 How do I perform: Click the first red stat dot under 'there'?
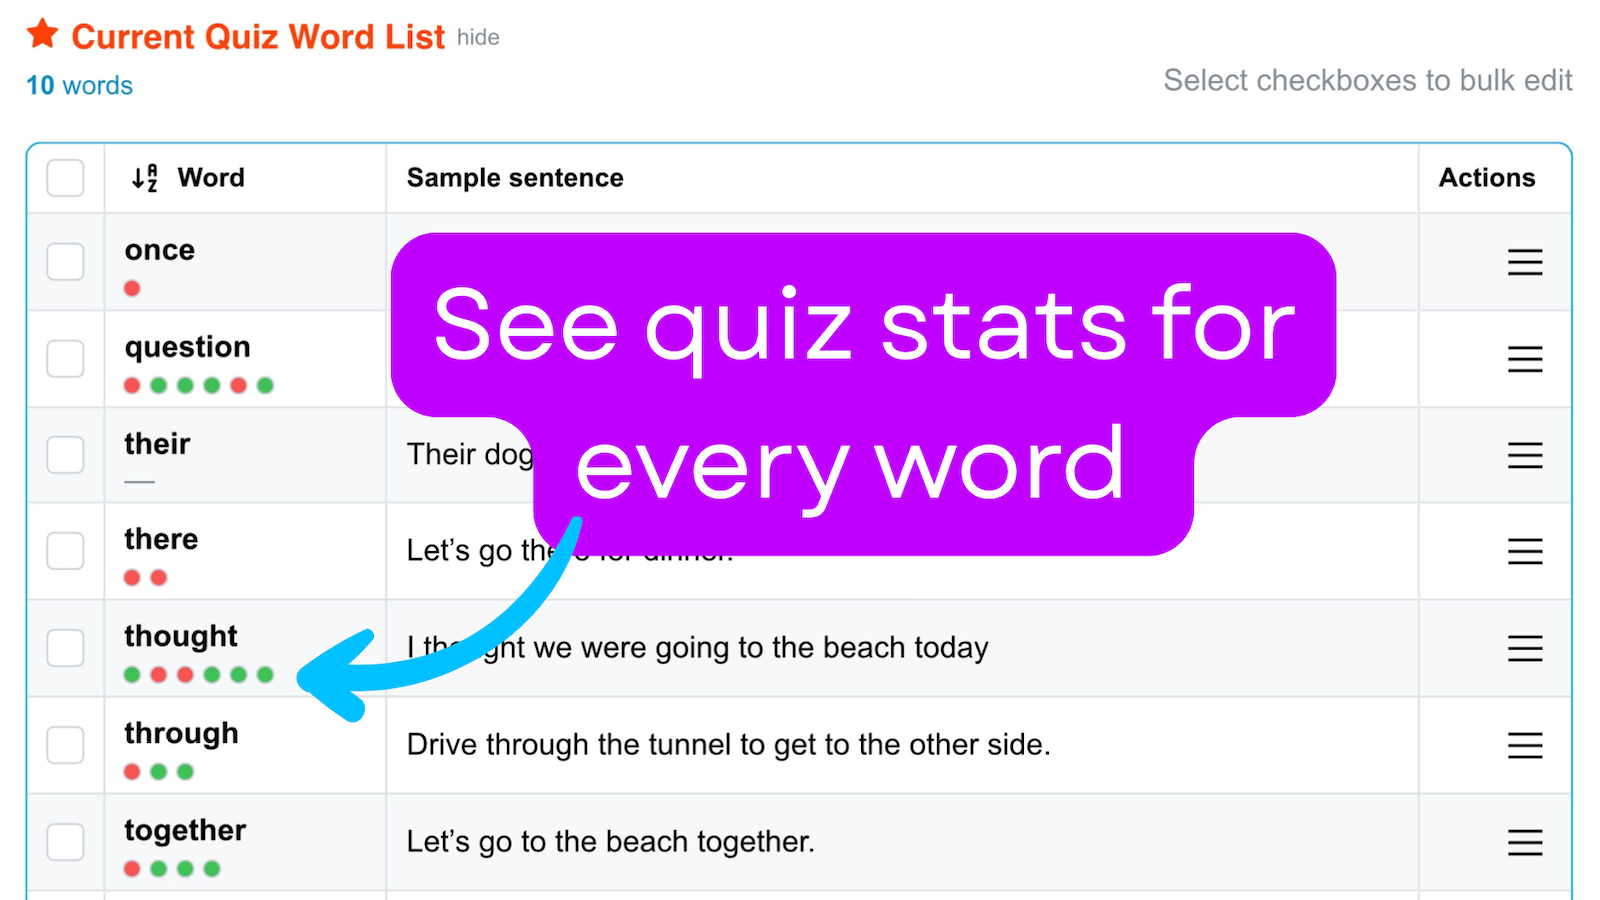tap(131, 577)
